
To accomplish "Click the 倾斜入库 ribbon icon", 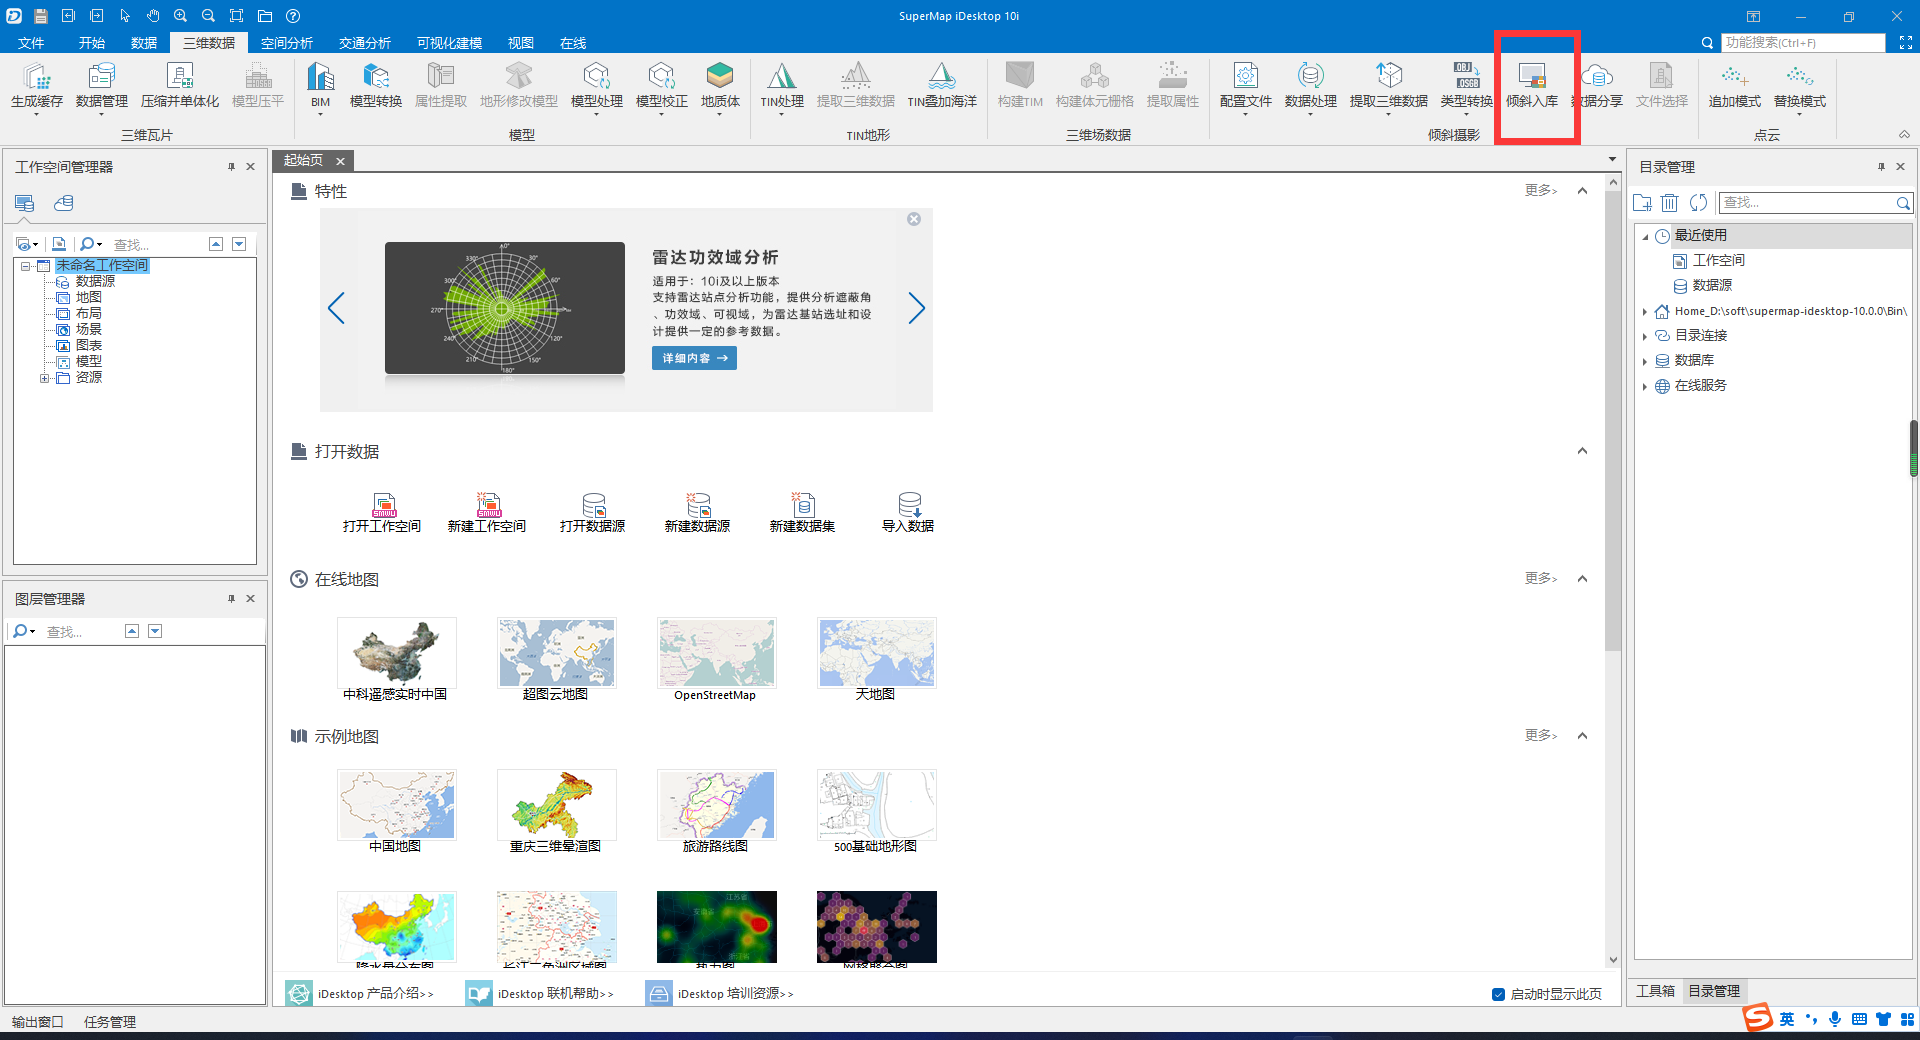I will click(x=1531, y=78).
